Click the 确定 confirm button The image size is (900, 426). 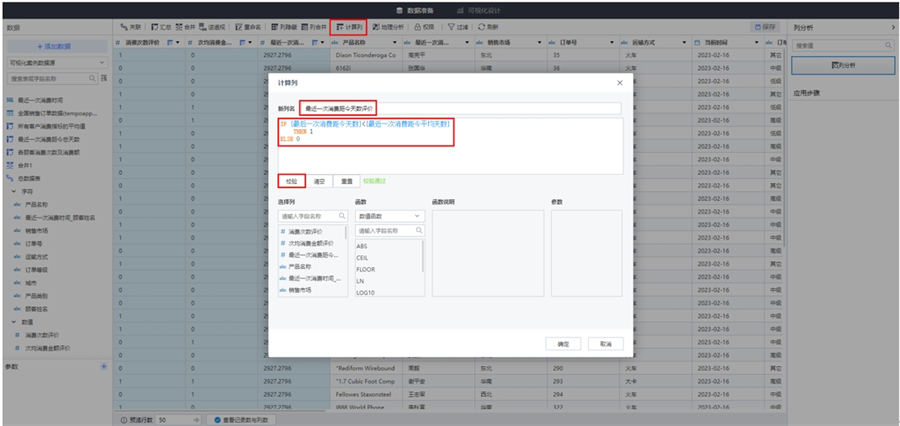tap(563, 343)
